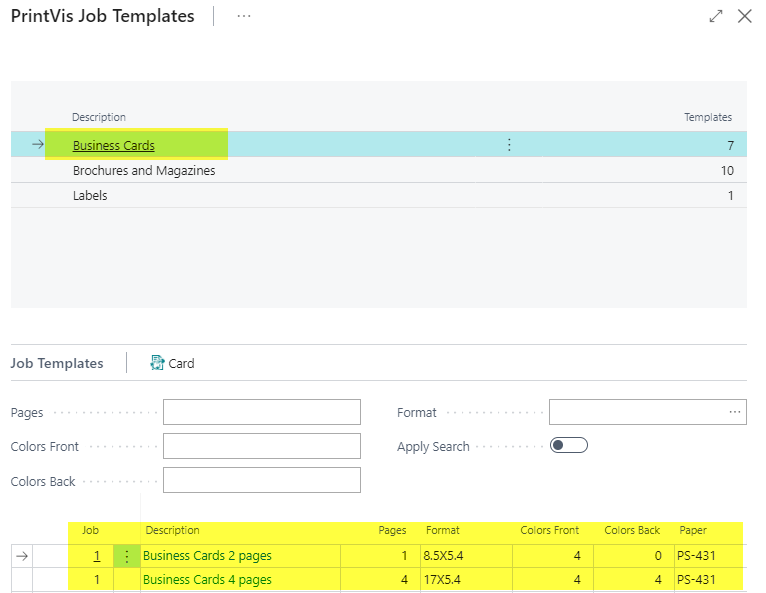Open the Business Cards link
Image resolution: width=766 pixels, height=593 pixels.
pyautogui.click(x=113, y=146)
